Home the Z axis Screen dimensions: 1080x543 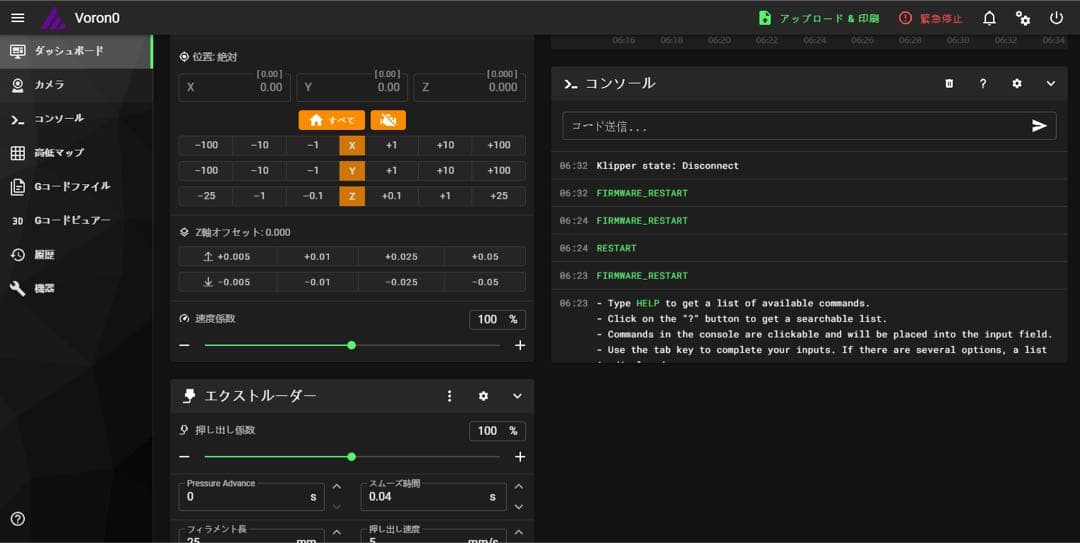click(352, 196)
